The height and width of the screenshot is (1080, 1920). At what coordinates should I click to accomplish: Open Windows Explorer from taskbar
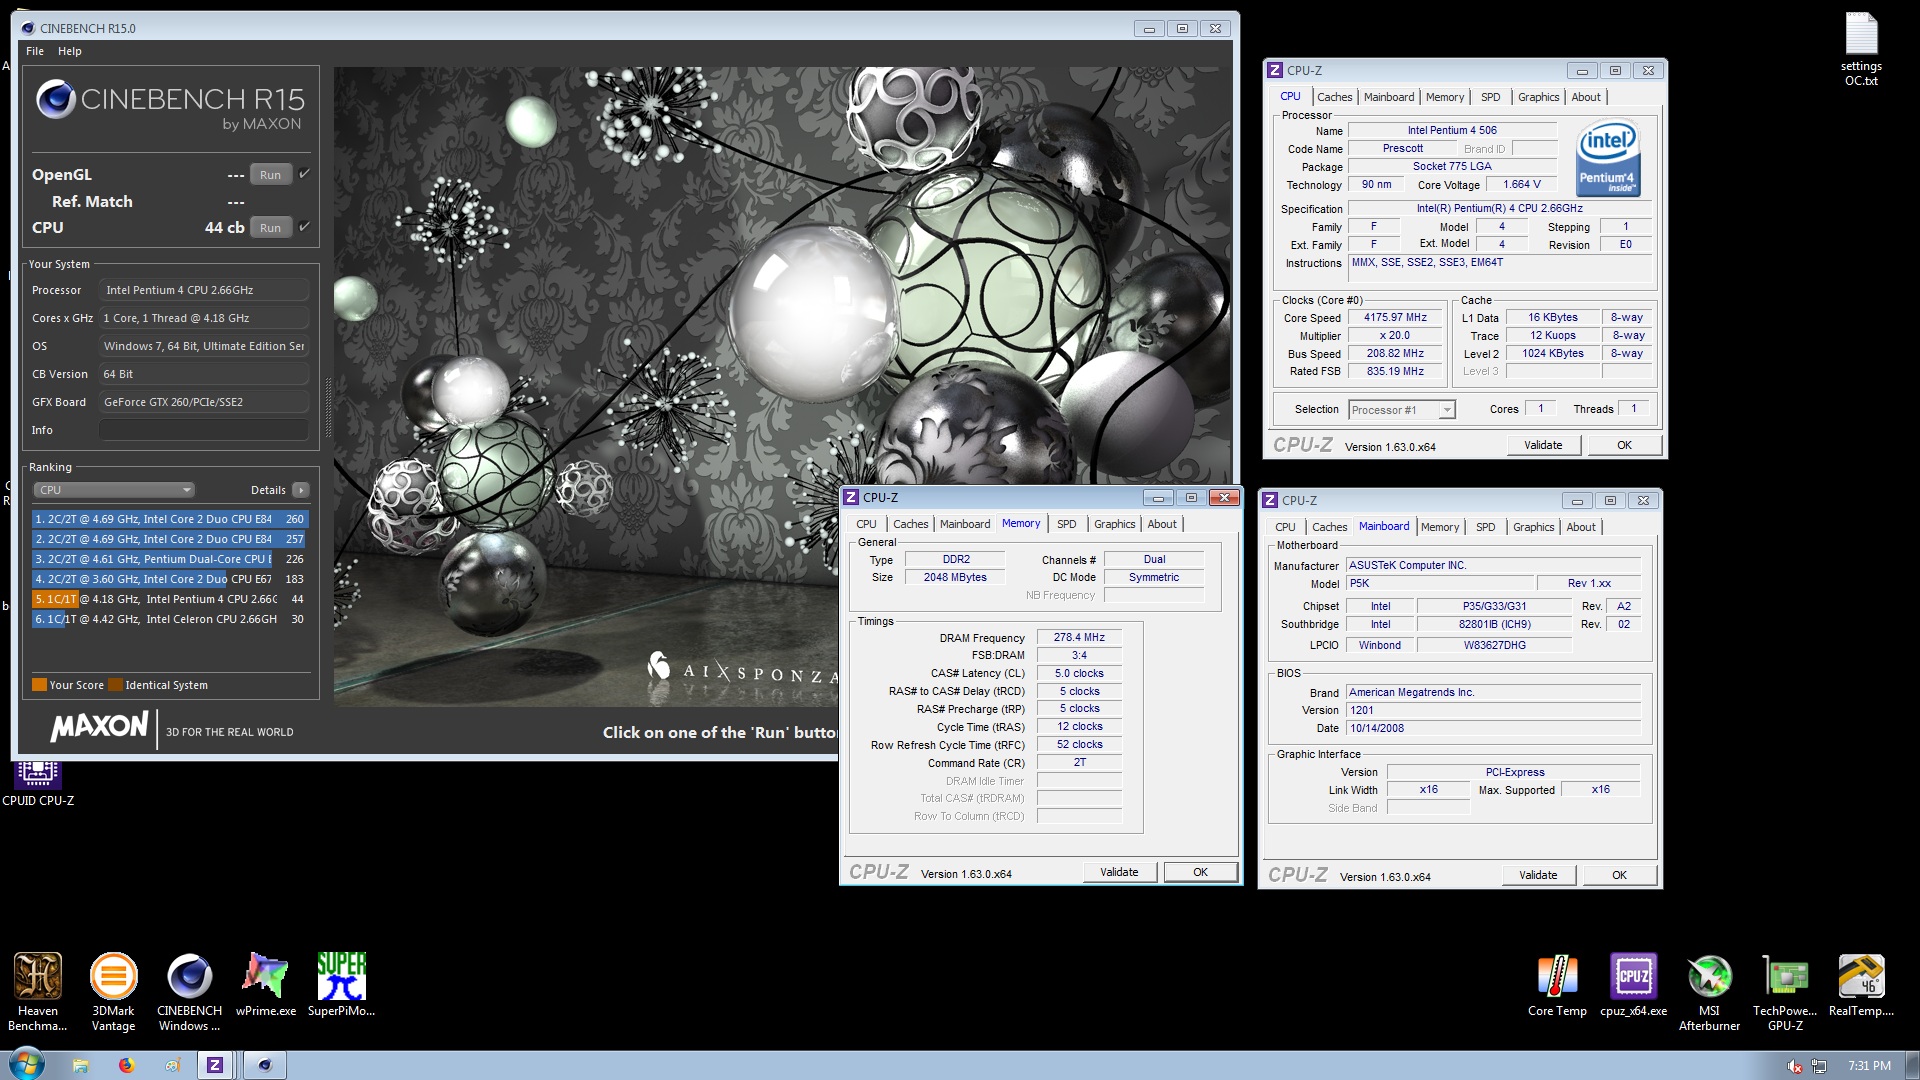pos(81,1065)
